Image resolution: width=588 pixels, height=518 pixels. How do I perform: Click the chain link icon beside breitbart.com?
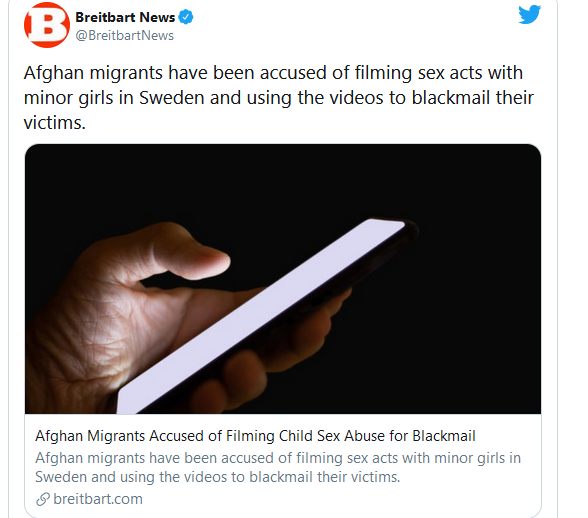pos(43,499)
